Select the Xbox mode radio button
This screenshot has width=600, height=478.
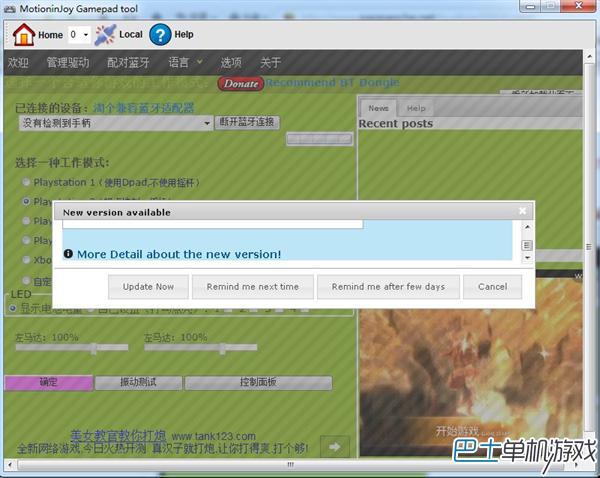pyautogui.click(x=26, y=260)
